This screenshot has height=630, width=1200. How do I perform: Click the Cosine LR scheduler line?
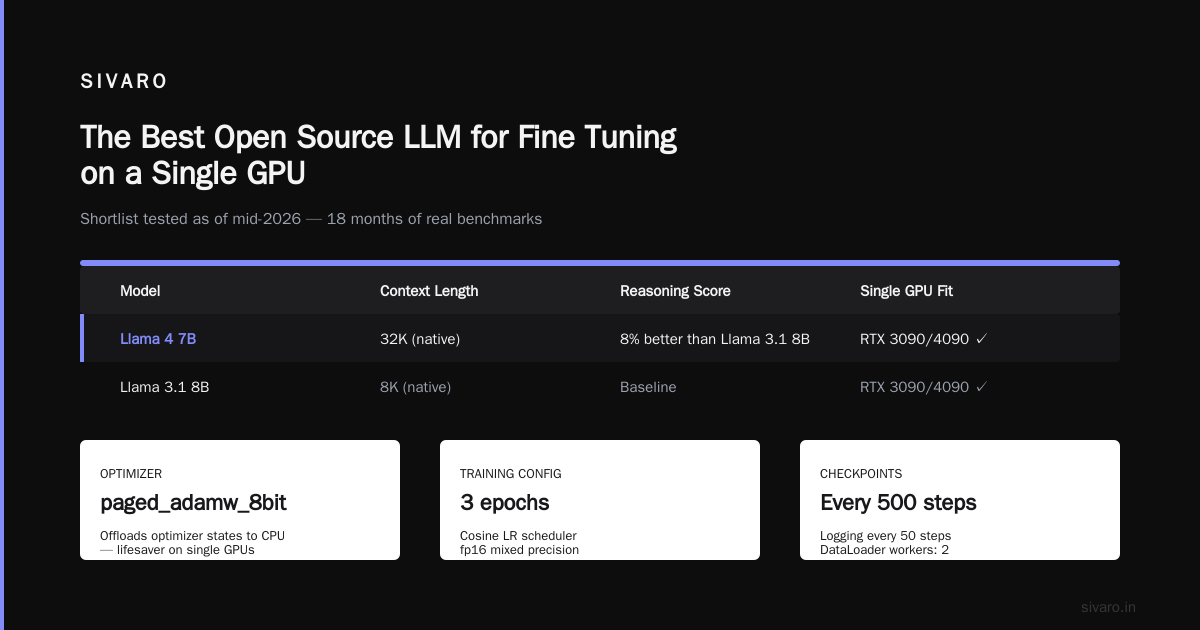[518, 536]
